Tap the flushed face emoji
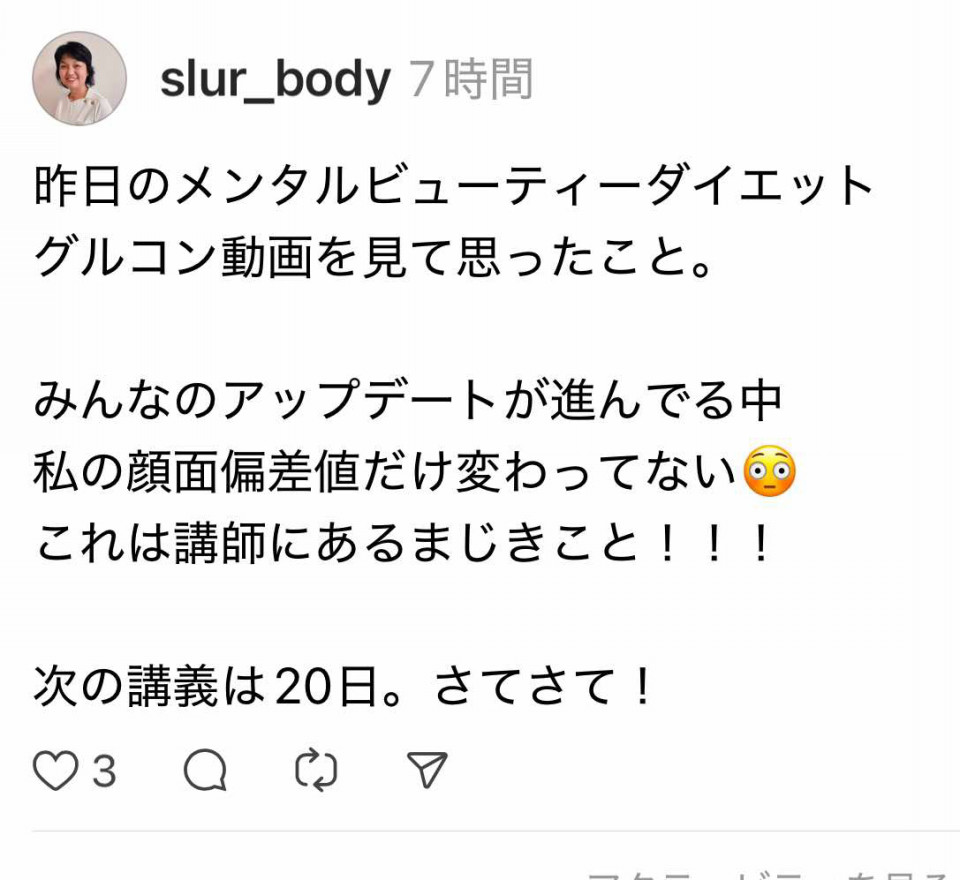This screenshot has height=880, width=960. [769, 472]
